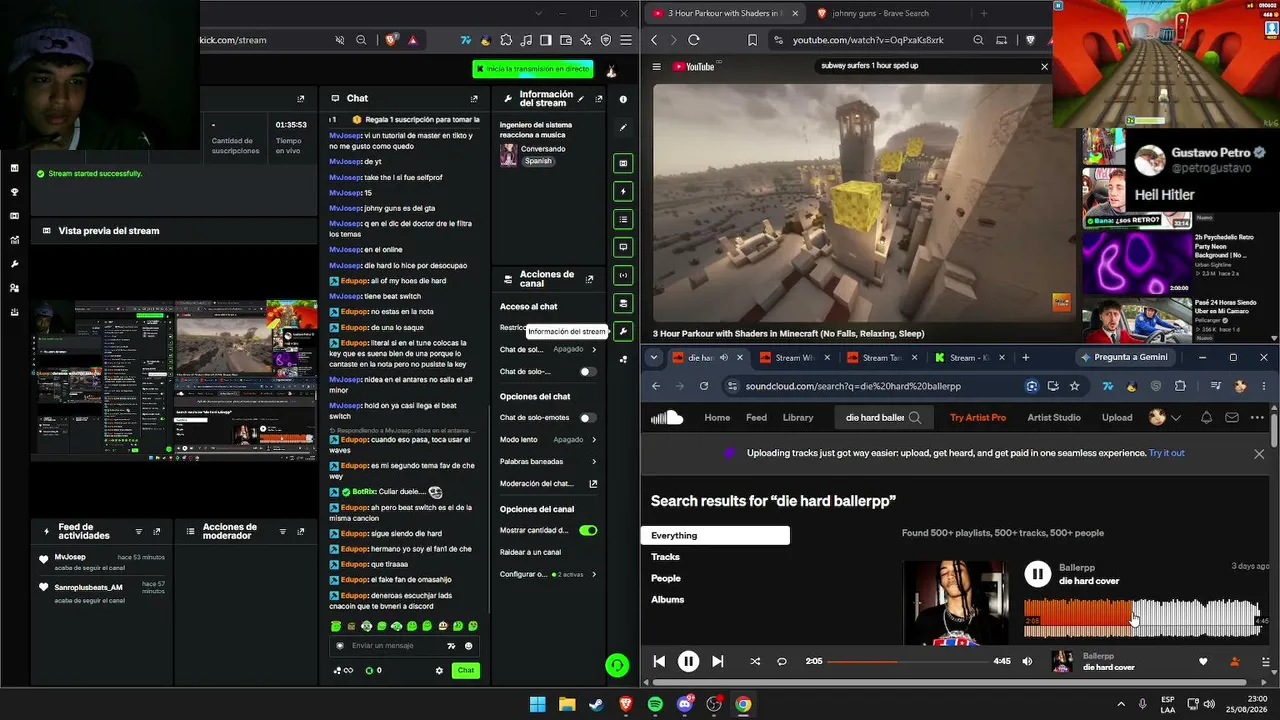The width and height of the screenshot is (1280, 720).
Task: Dismiss the uploading tracks banner
Action: [1259, 453]
